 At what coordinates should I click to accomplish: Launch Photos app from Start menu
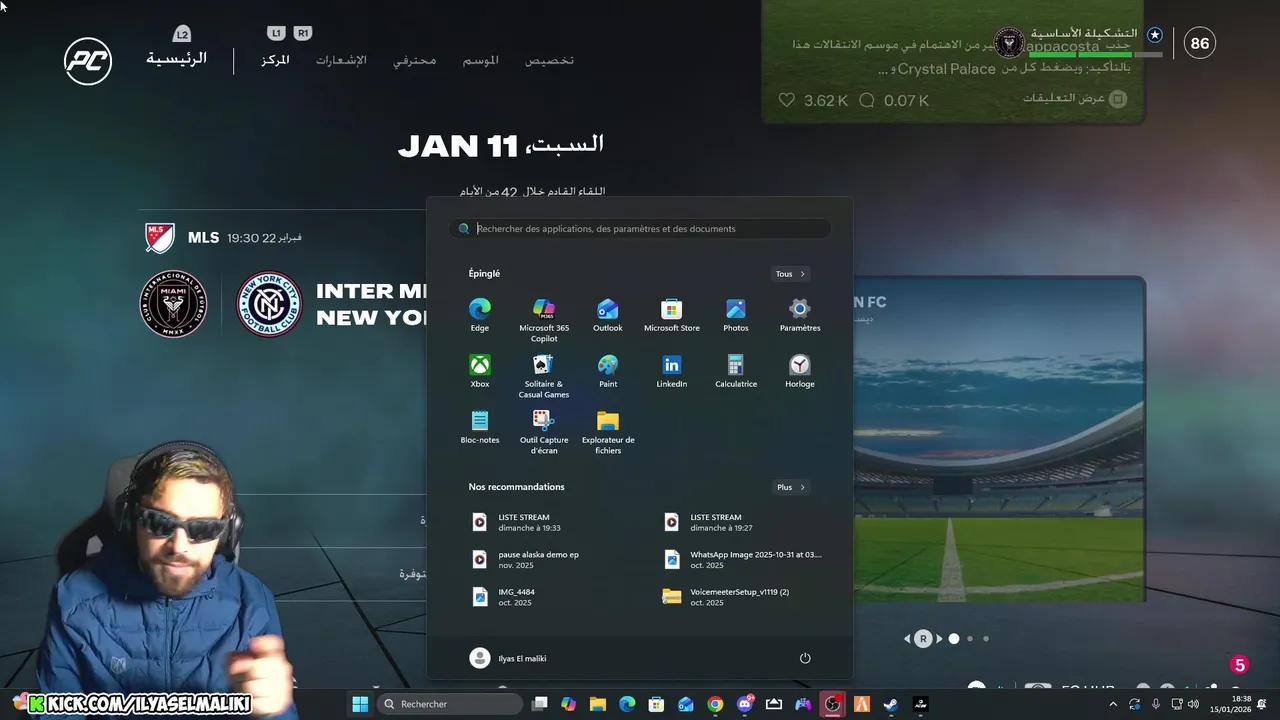(x=736, y=315)
